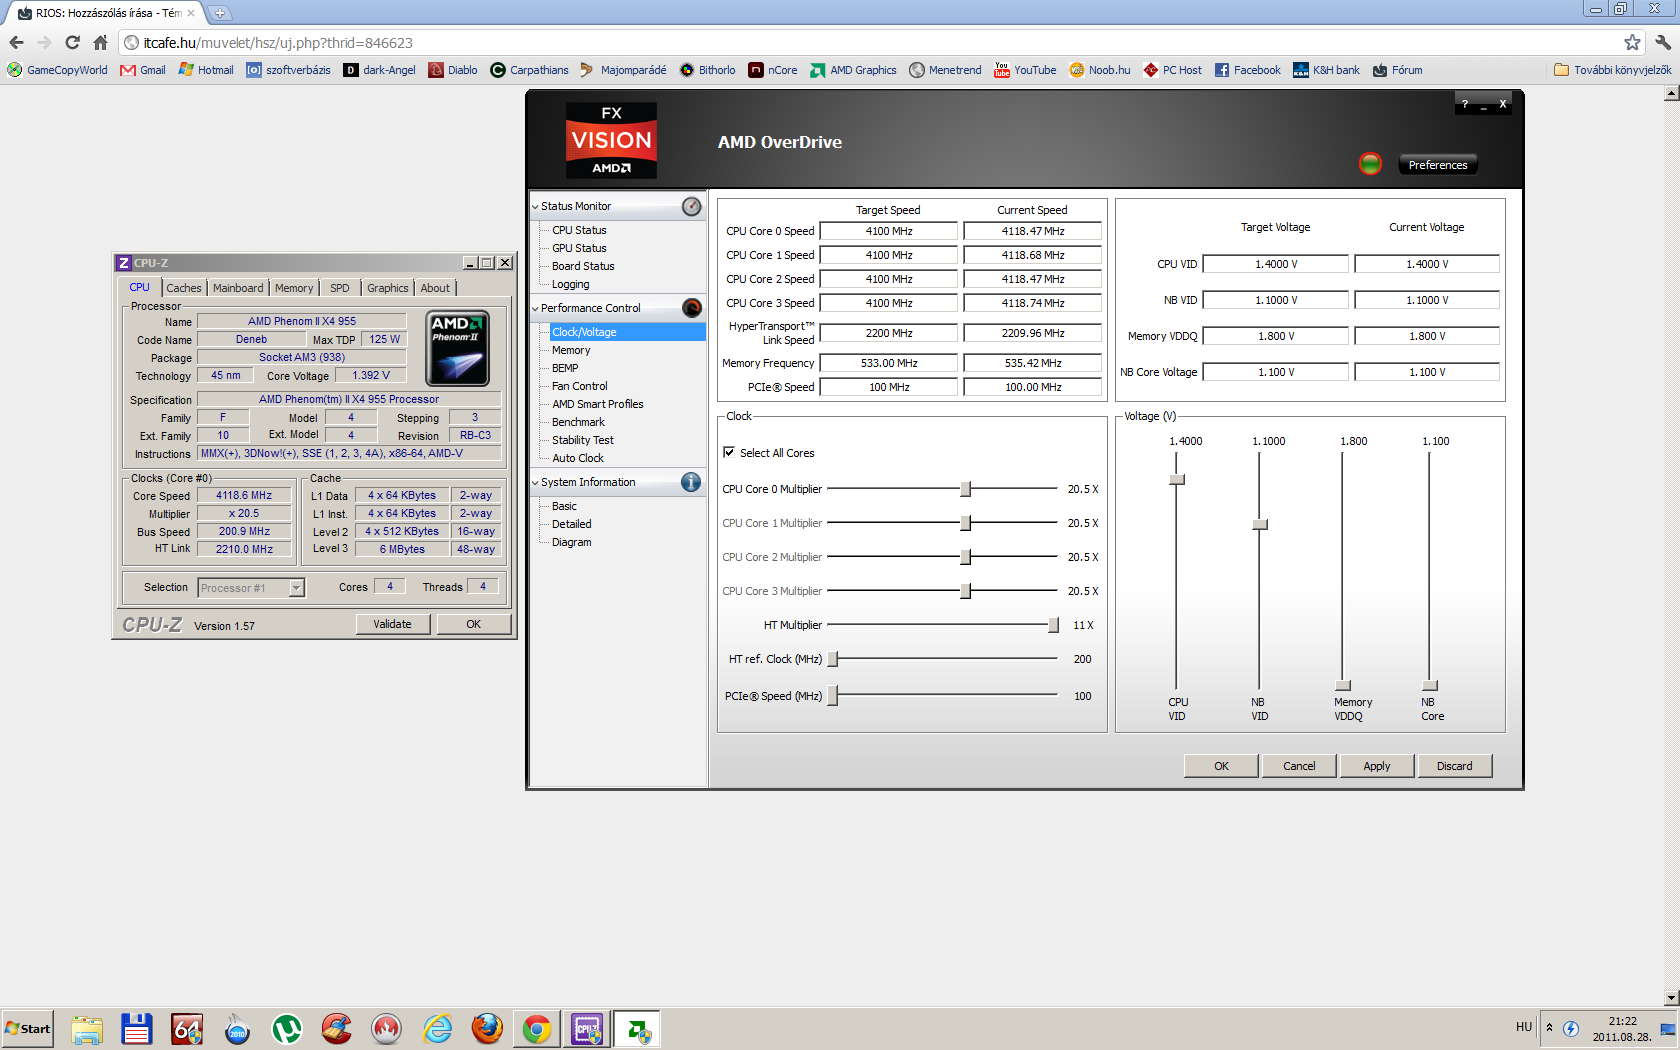Open the További könyvjelzők bookmarks folder
Viewport: 1680px width, 1050px height.
pyautogui.click(x=1612, y=70)
